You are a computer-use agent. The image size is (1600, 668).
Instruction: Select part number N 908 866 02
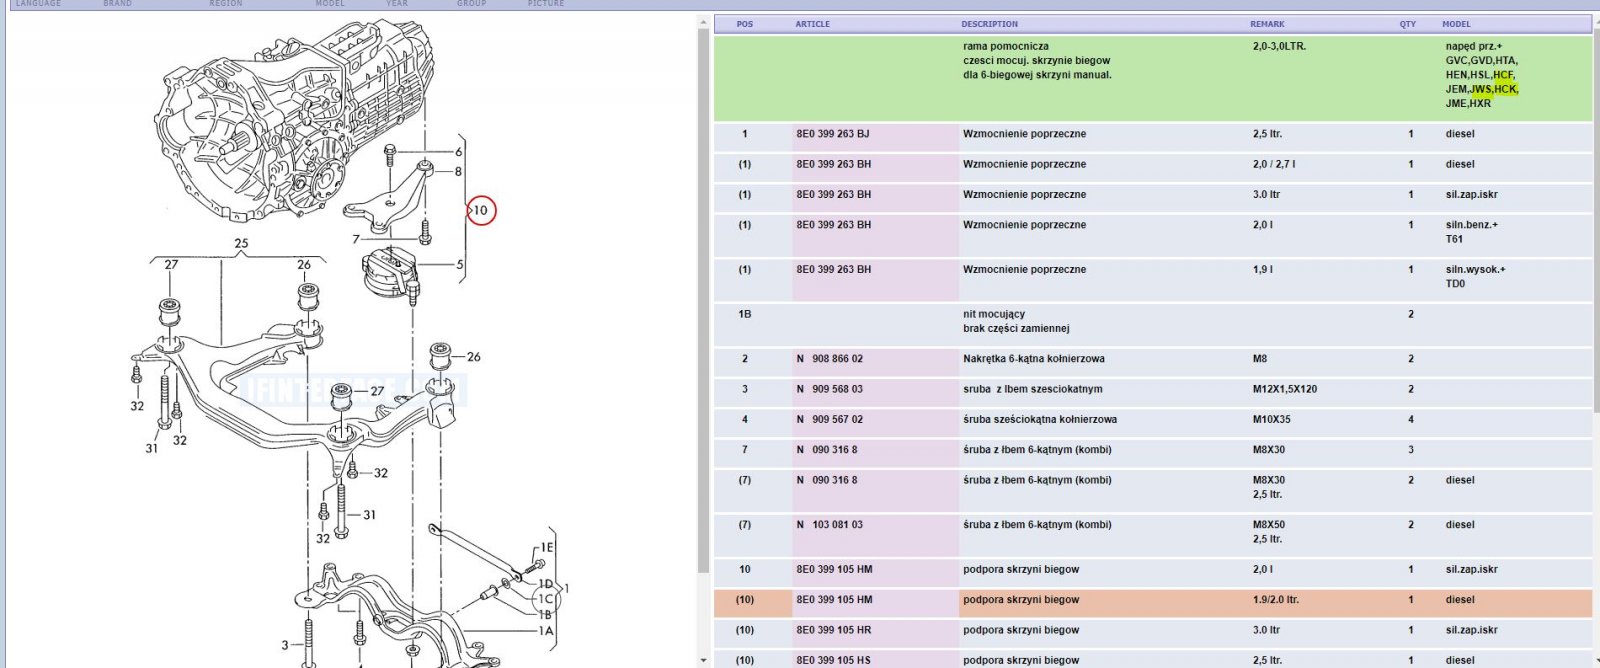[x=830, y=359]
